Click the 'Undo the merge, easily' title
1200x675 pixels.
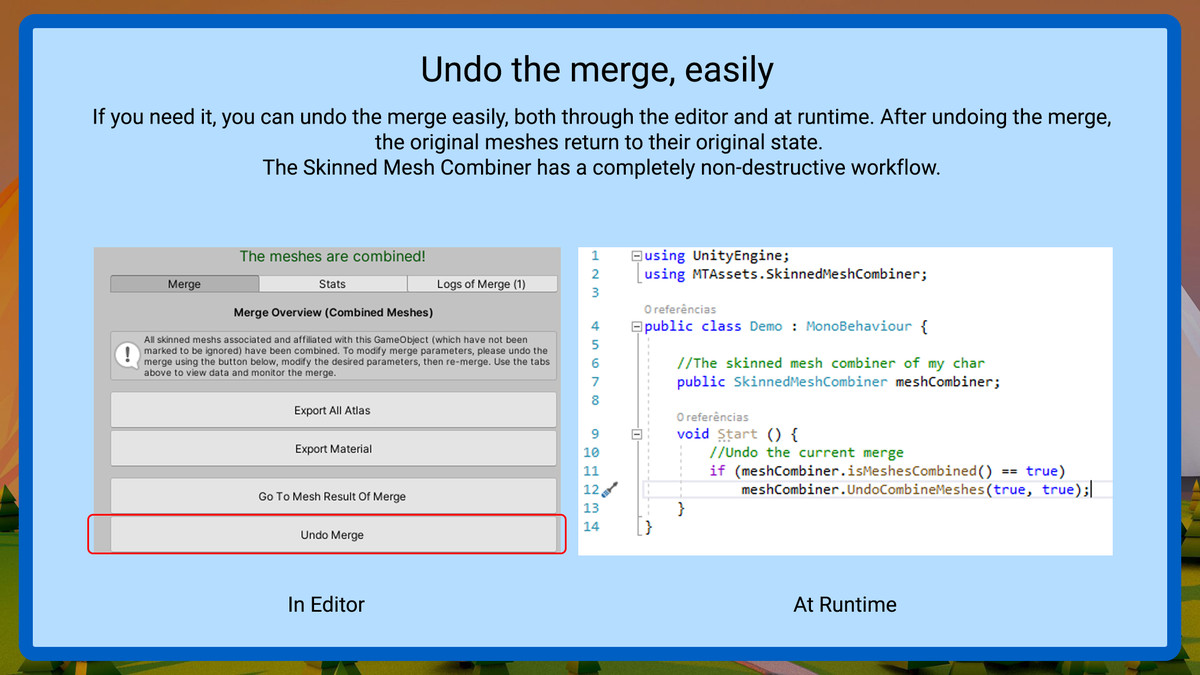click(x=597, y=70)
